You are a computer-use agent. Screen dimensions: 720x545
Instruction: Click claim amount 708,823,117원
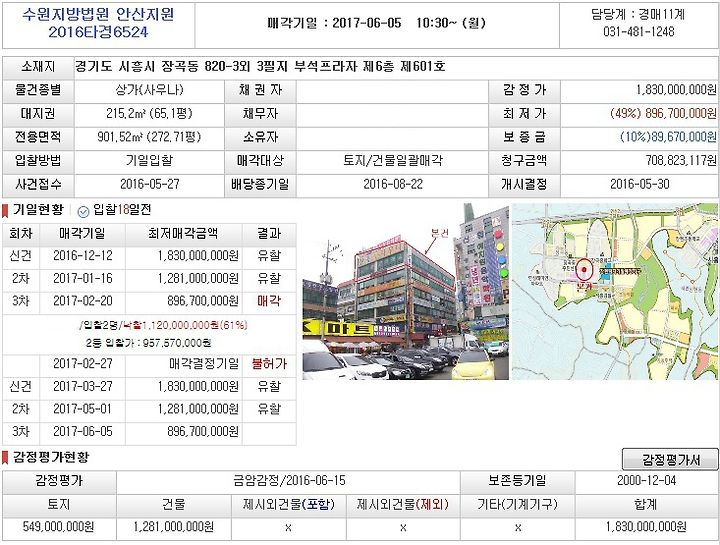[681, 161]
